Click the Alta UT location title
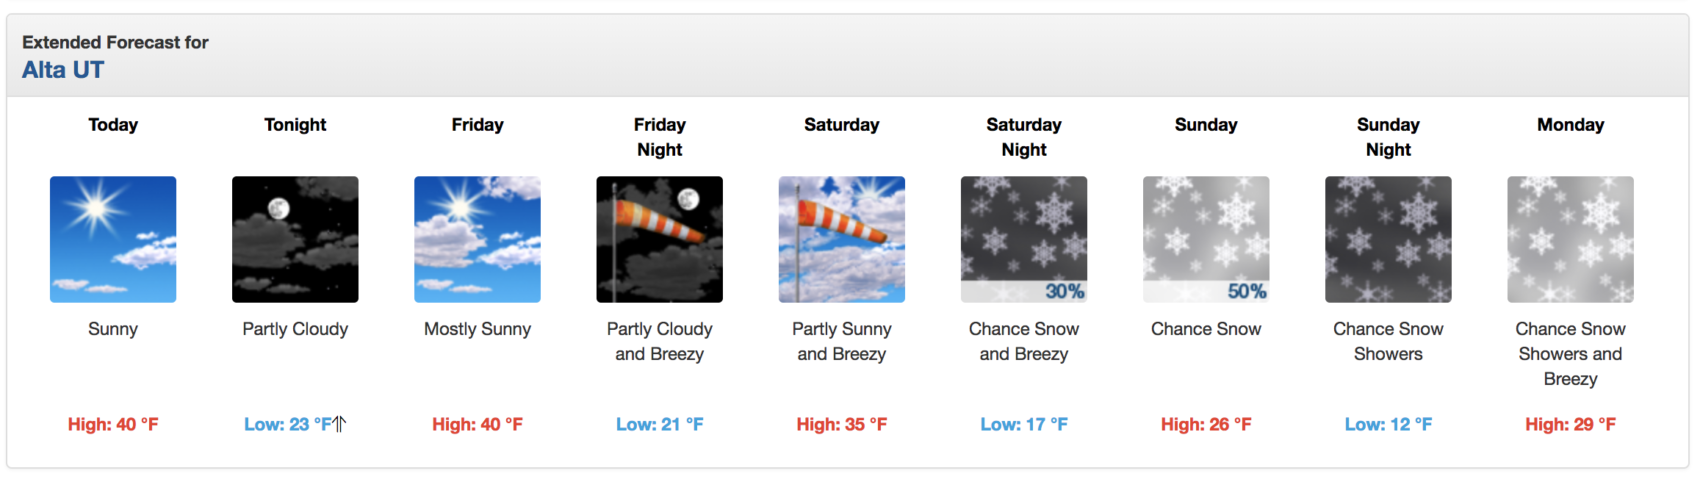The height and width of the screenshot is (479, 1700). click(63, 70)
